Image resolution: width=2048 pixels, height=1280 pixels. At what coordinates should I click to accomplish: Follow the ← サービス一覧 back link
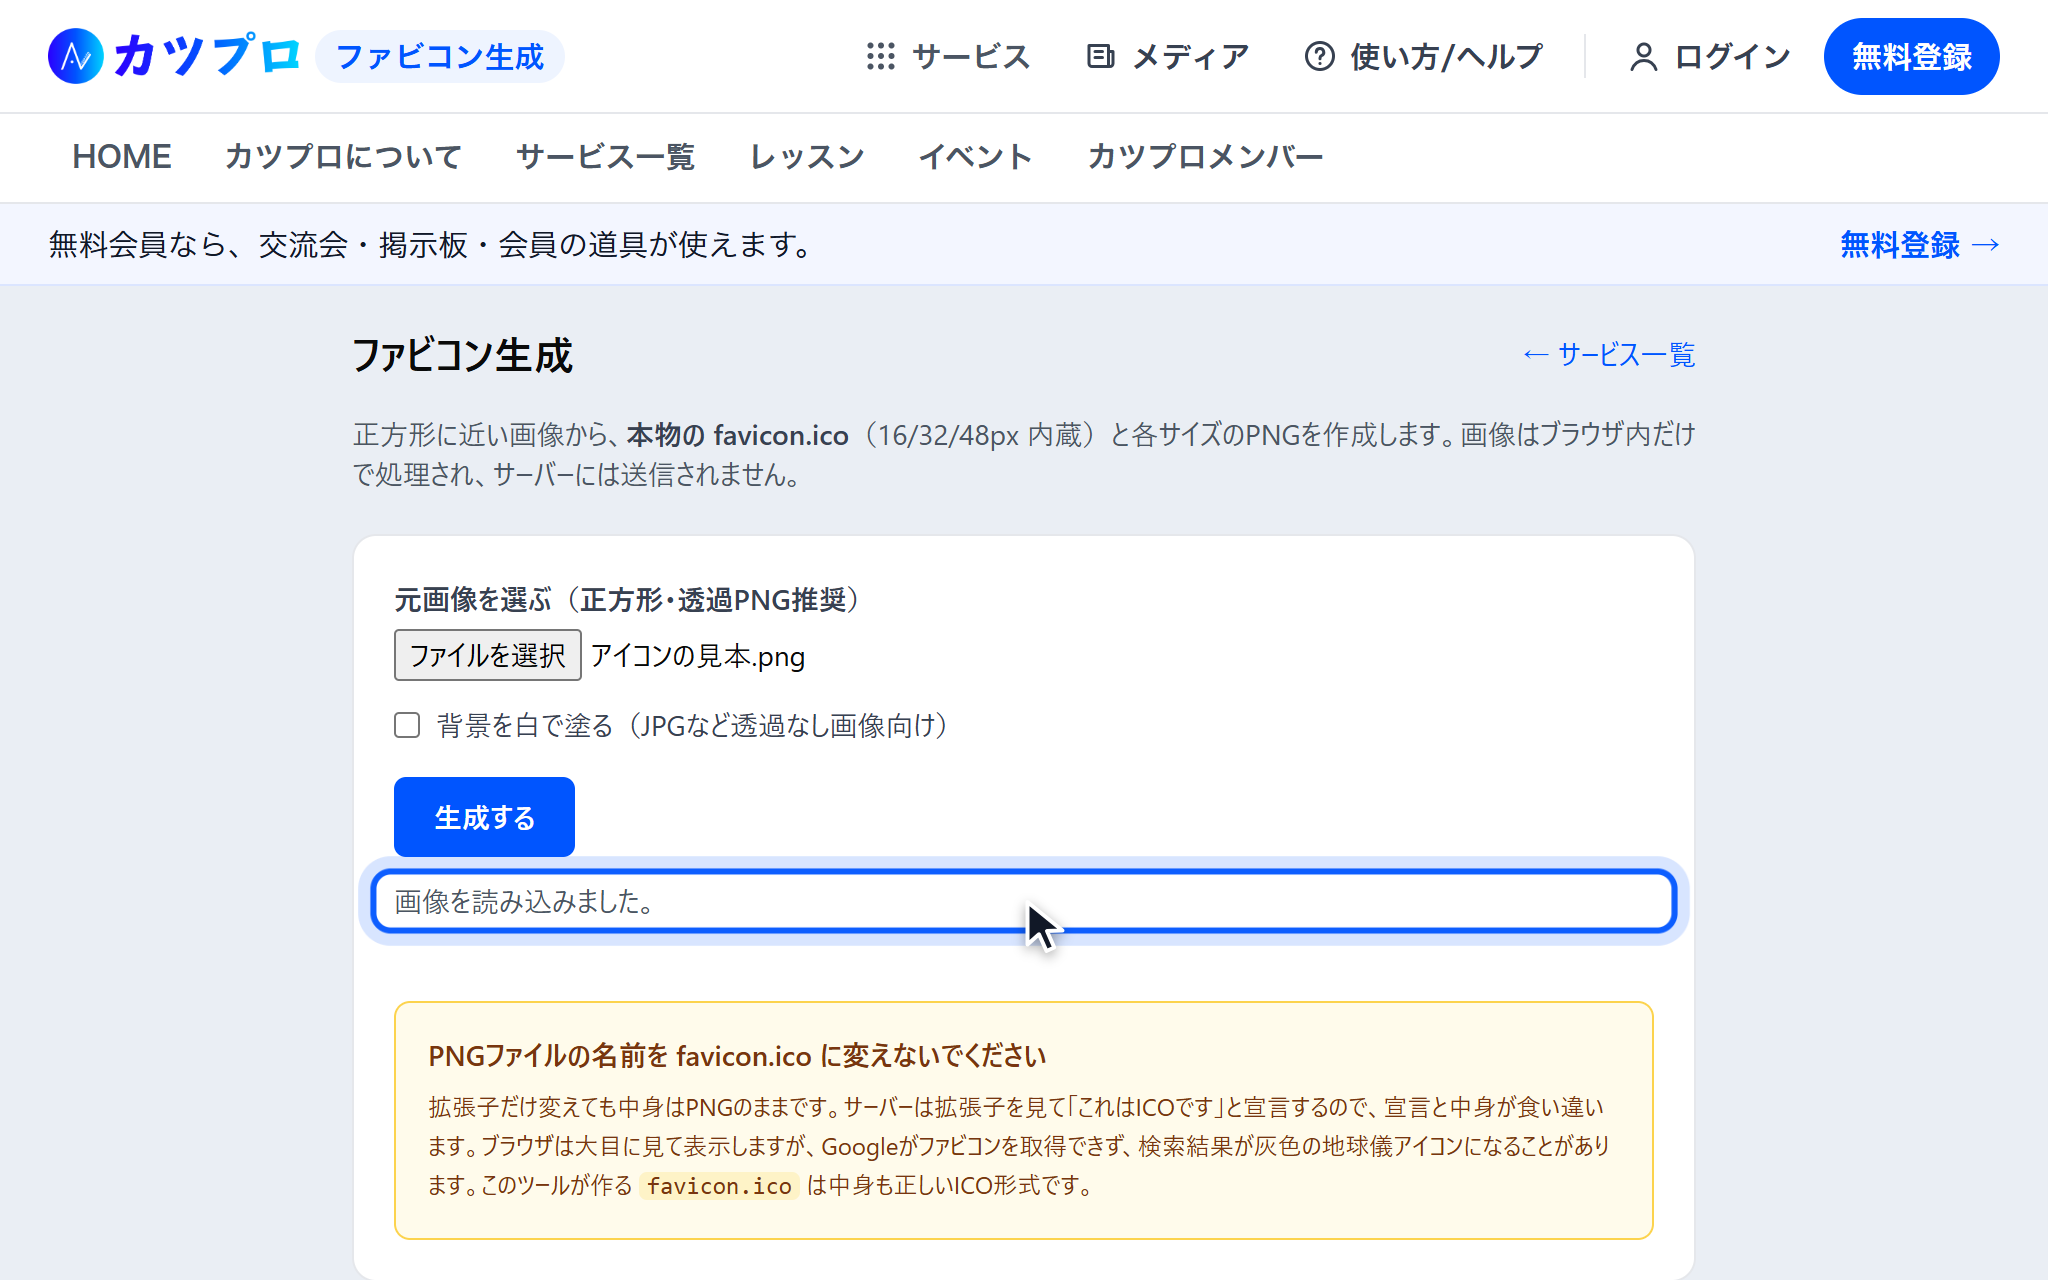point(1609,354)
